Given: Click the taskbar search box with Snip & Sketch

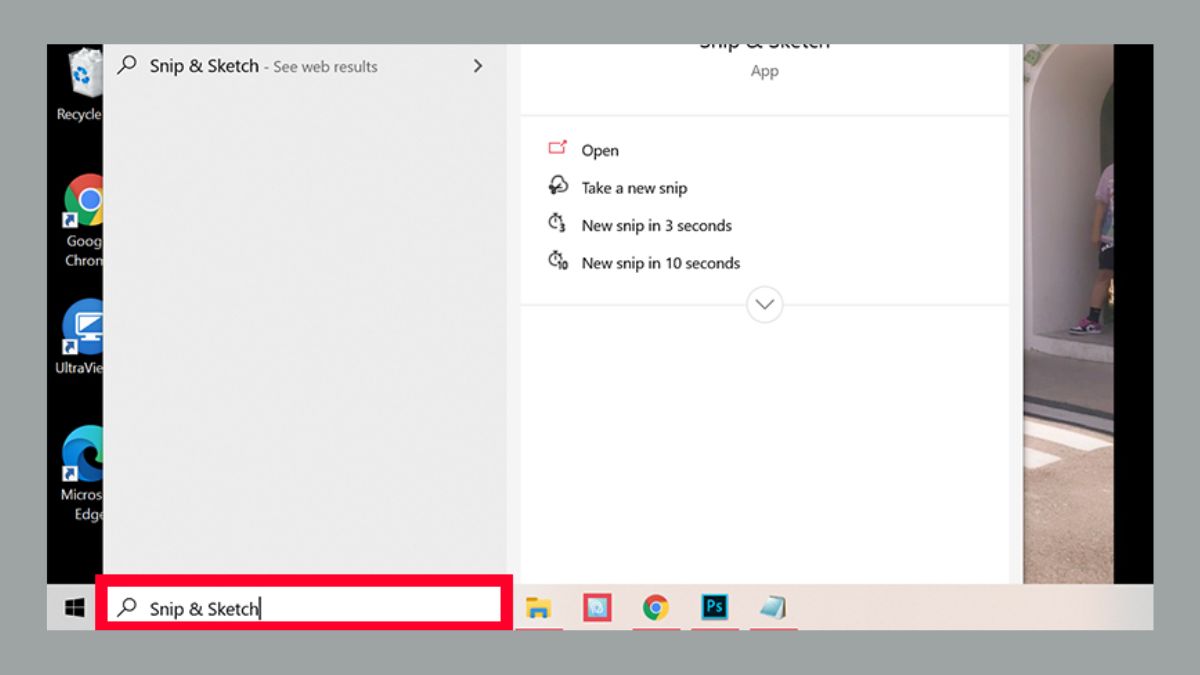Looking at the screenshot, I should 304,607.
